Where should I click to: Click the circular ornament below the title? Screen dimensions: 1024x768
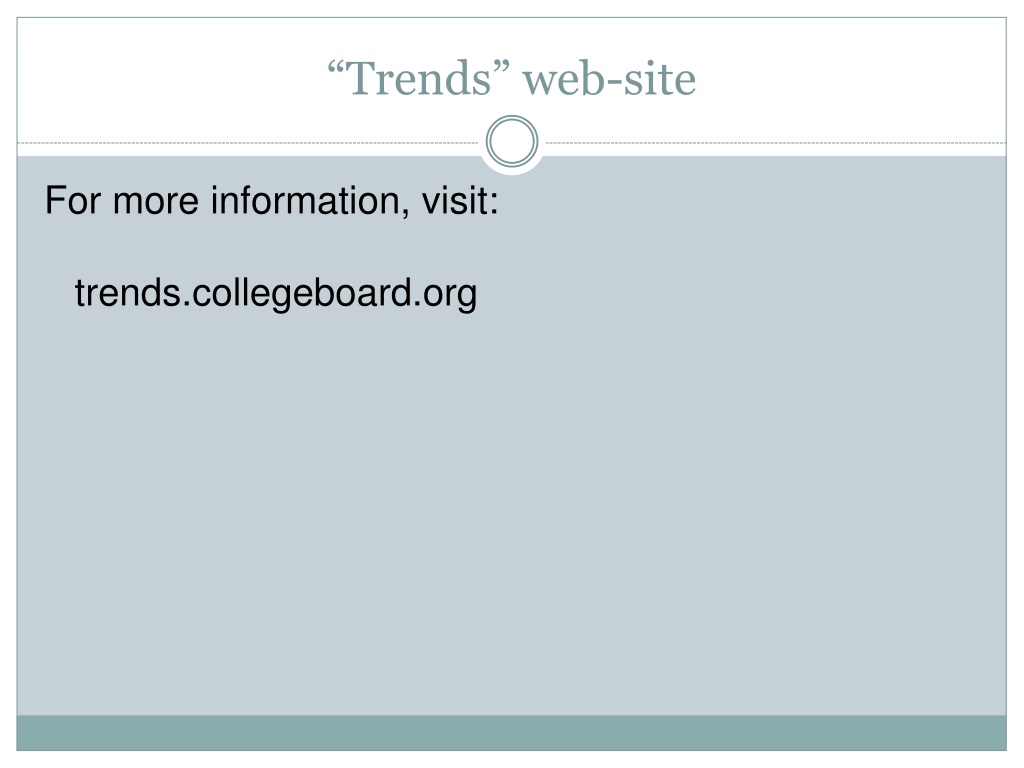512,141
